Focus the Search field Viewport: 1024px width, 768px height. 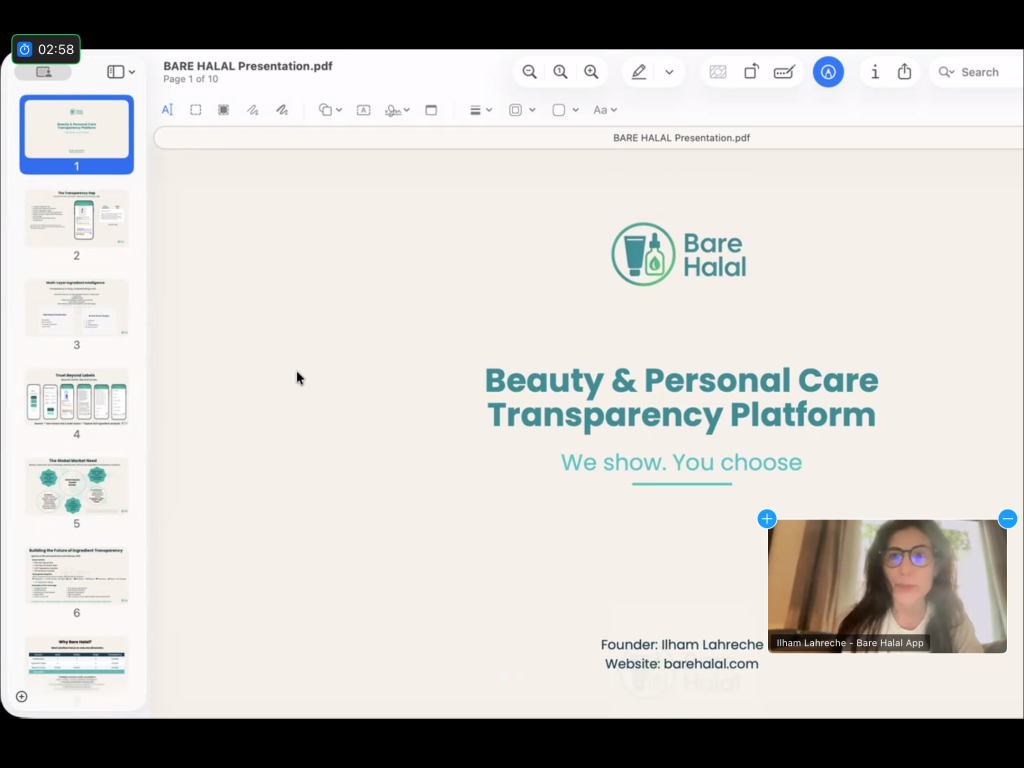977,72
